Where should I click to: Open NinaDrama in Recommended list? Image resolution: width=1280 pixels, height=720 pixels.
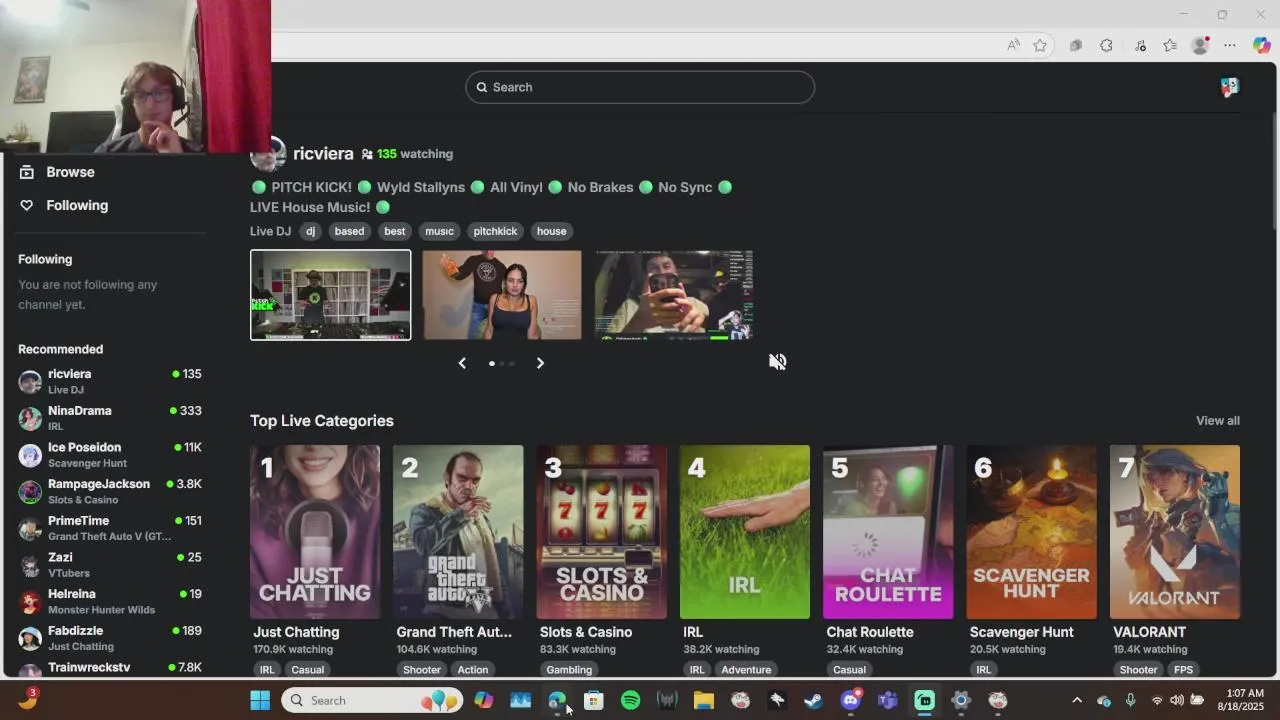[110, 418]
